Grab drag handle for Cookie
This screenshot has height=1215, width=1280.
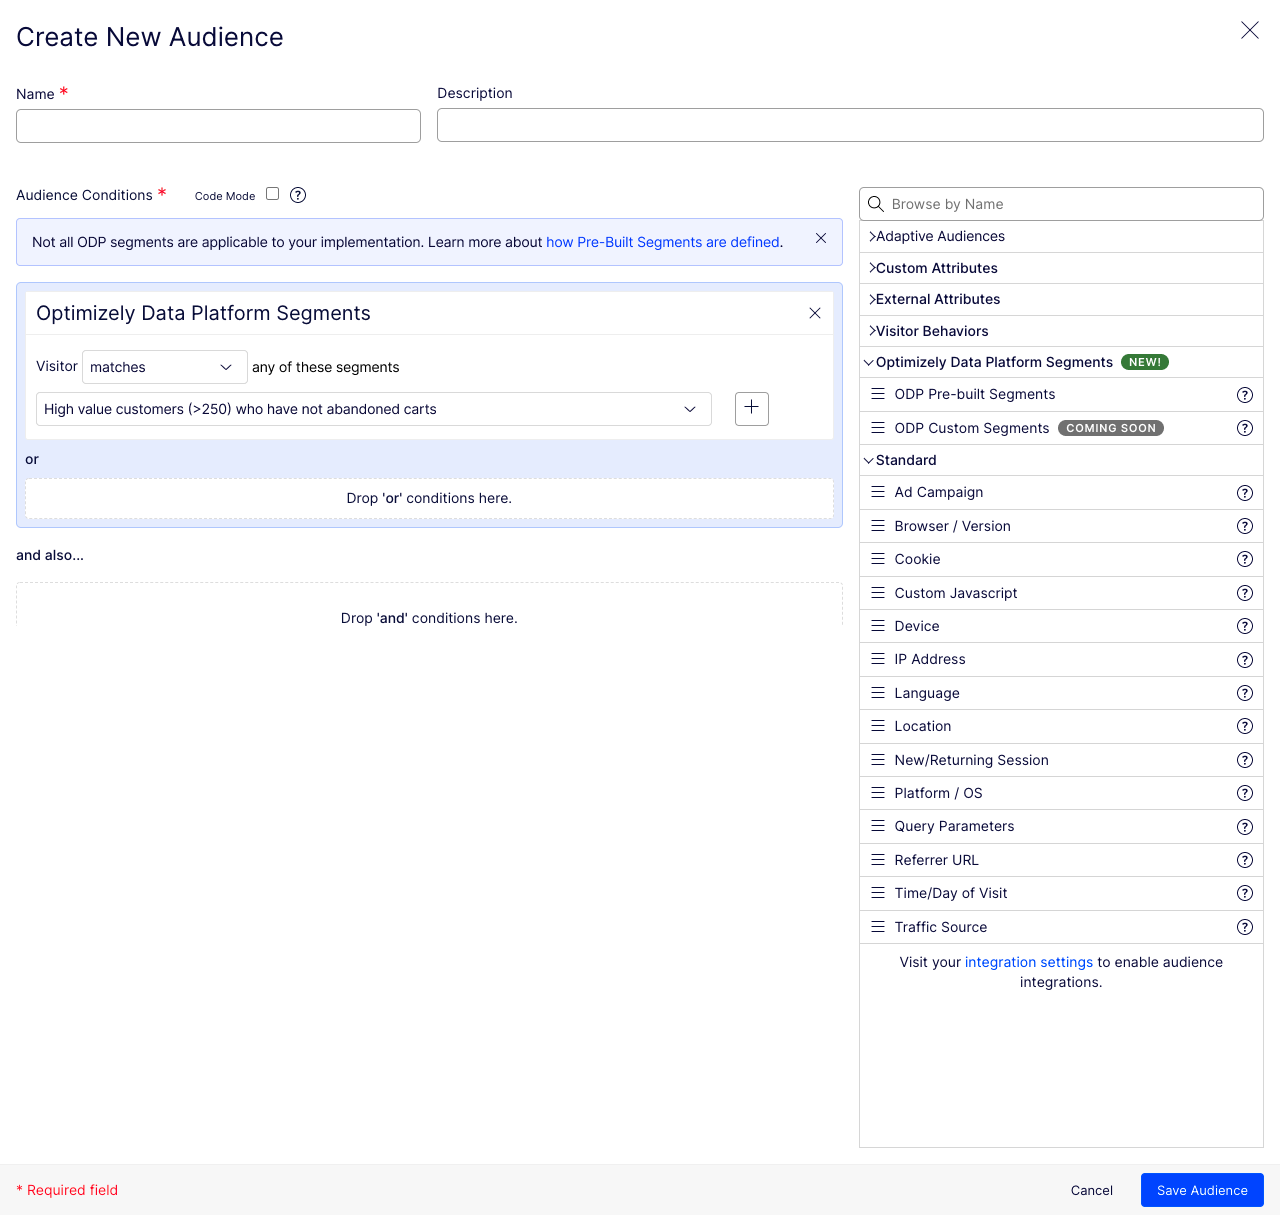point(878,559)
